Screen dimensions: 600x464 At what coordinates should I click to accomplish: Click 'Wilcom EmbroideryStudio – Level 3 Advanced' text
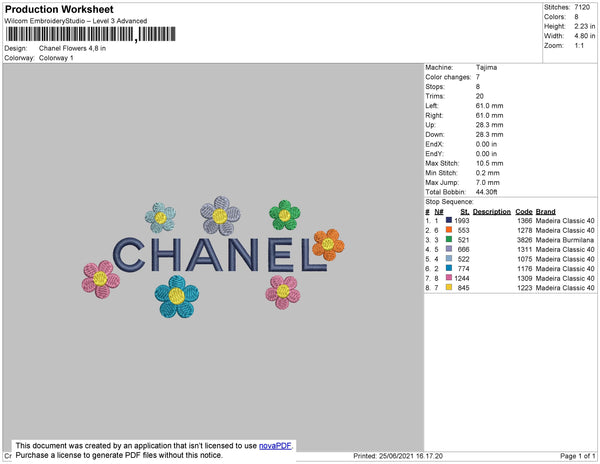[x=76, y=21]
